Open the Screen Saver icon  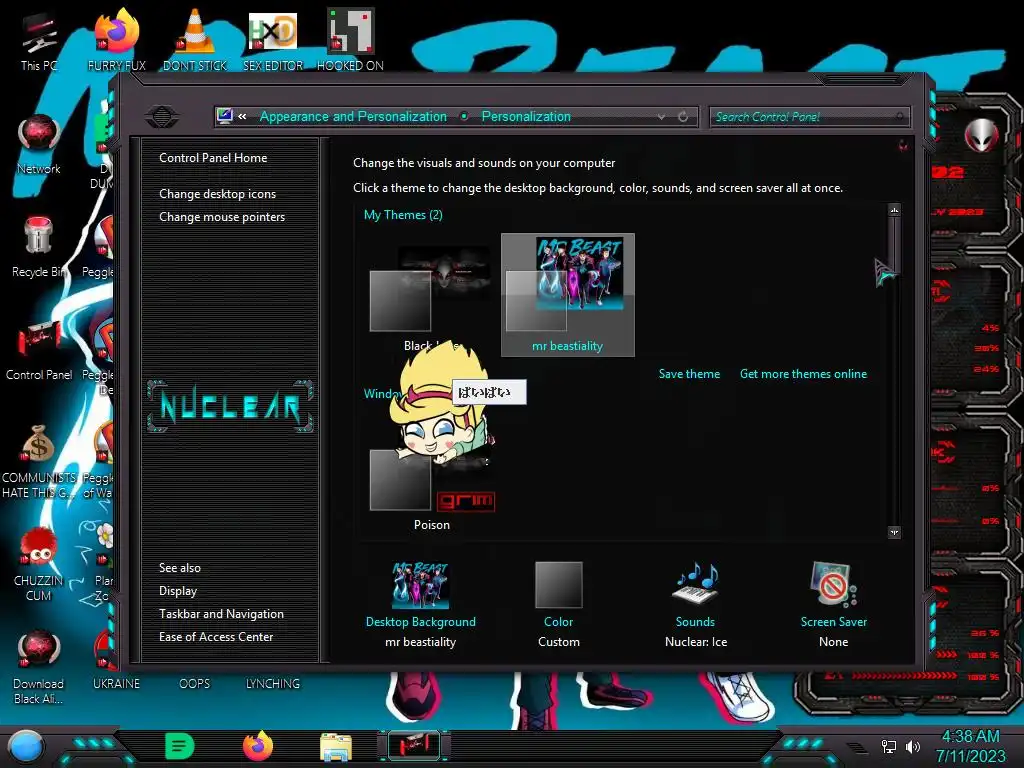pyautogui.click(x=833, y=583)
